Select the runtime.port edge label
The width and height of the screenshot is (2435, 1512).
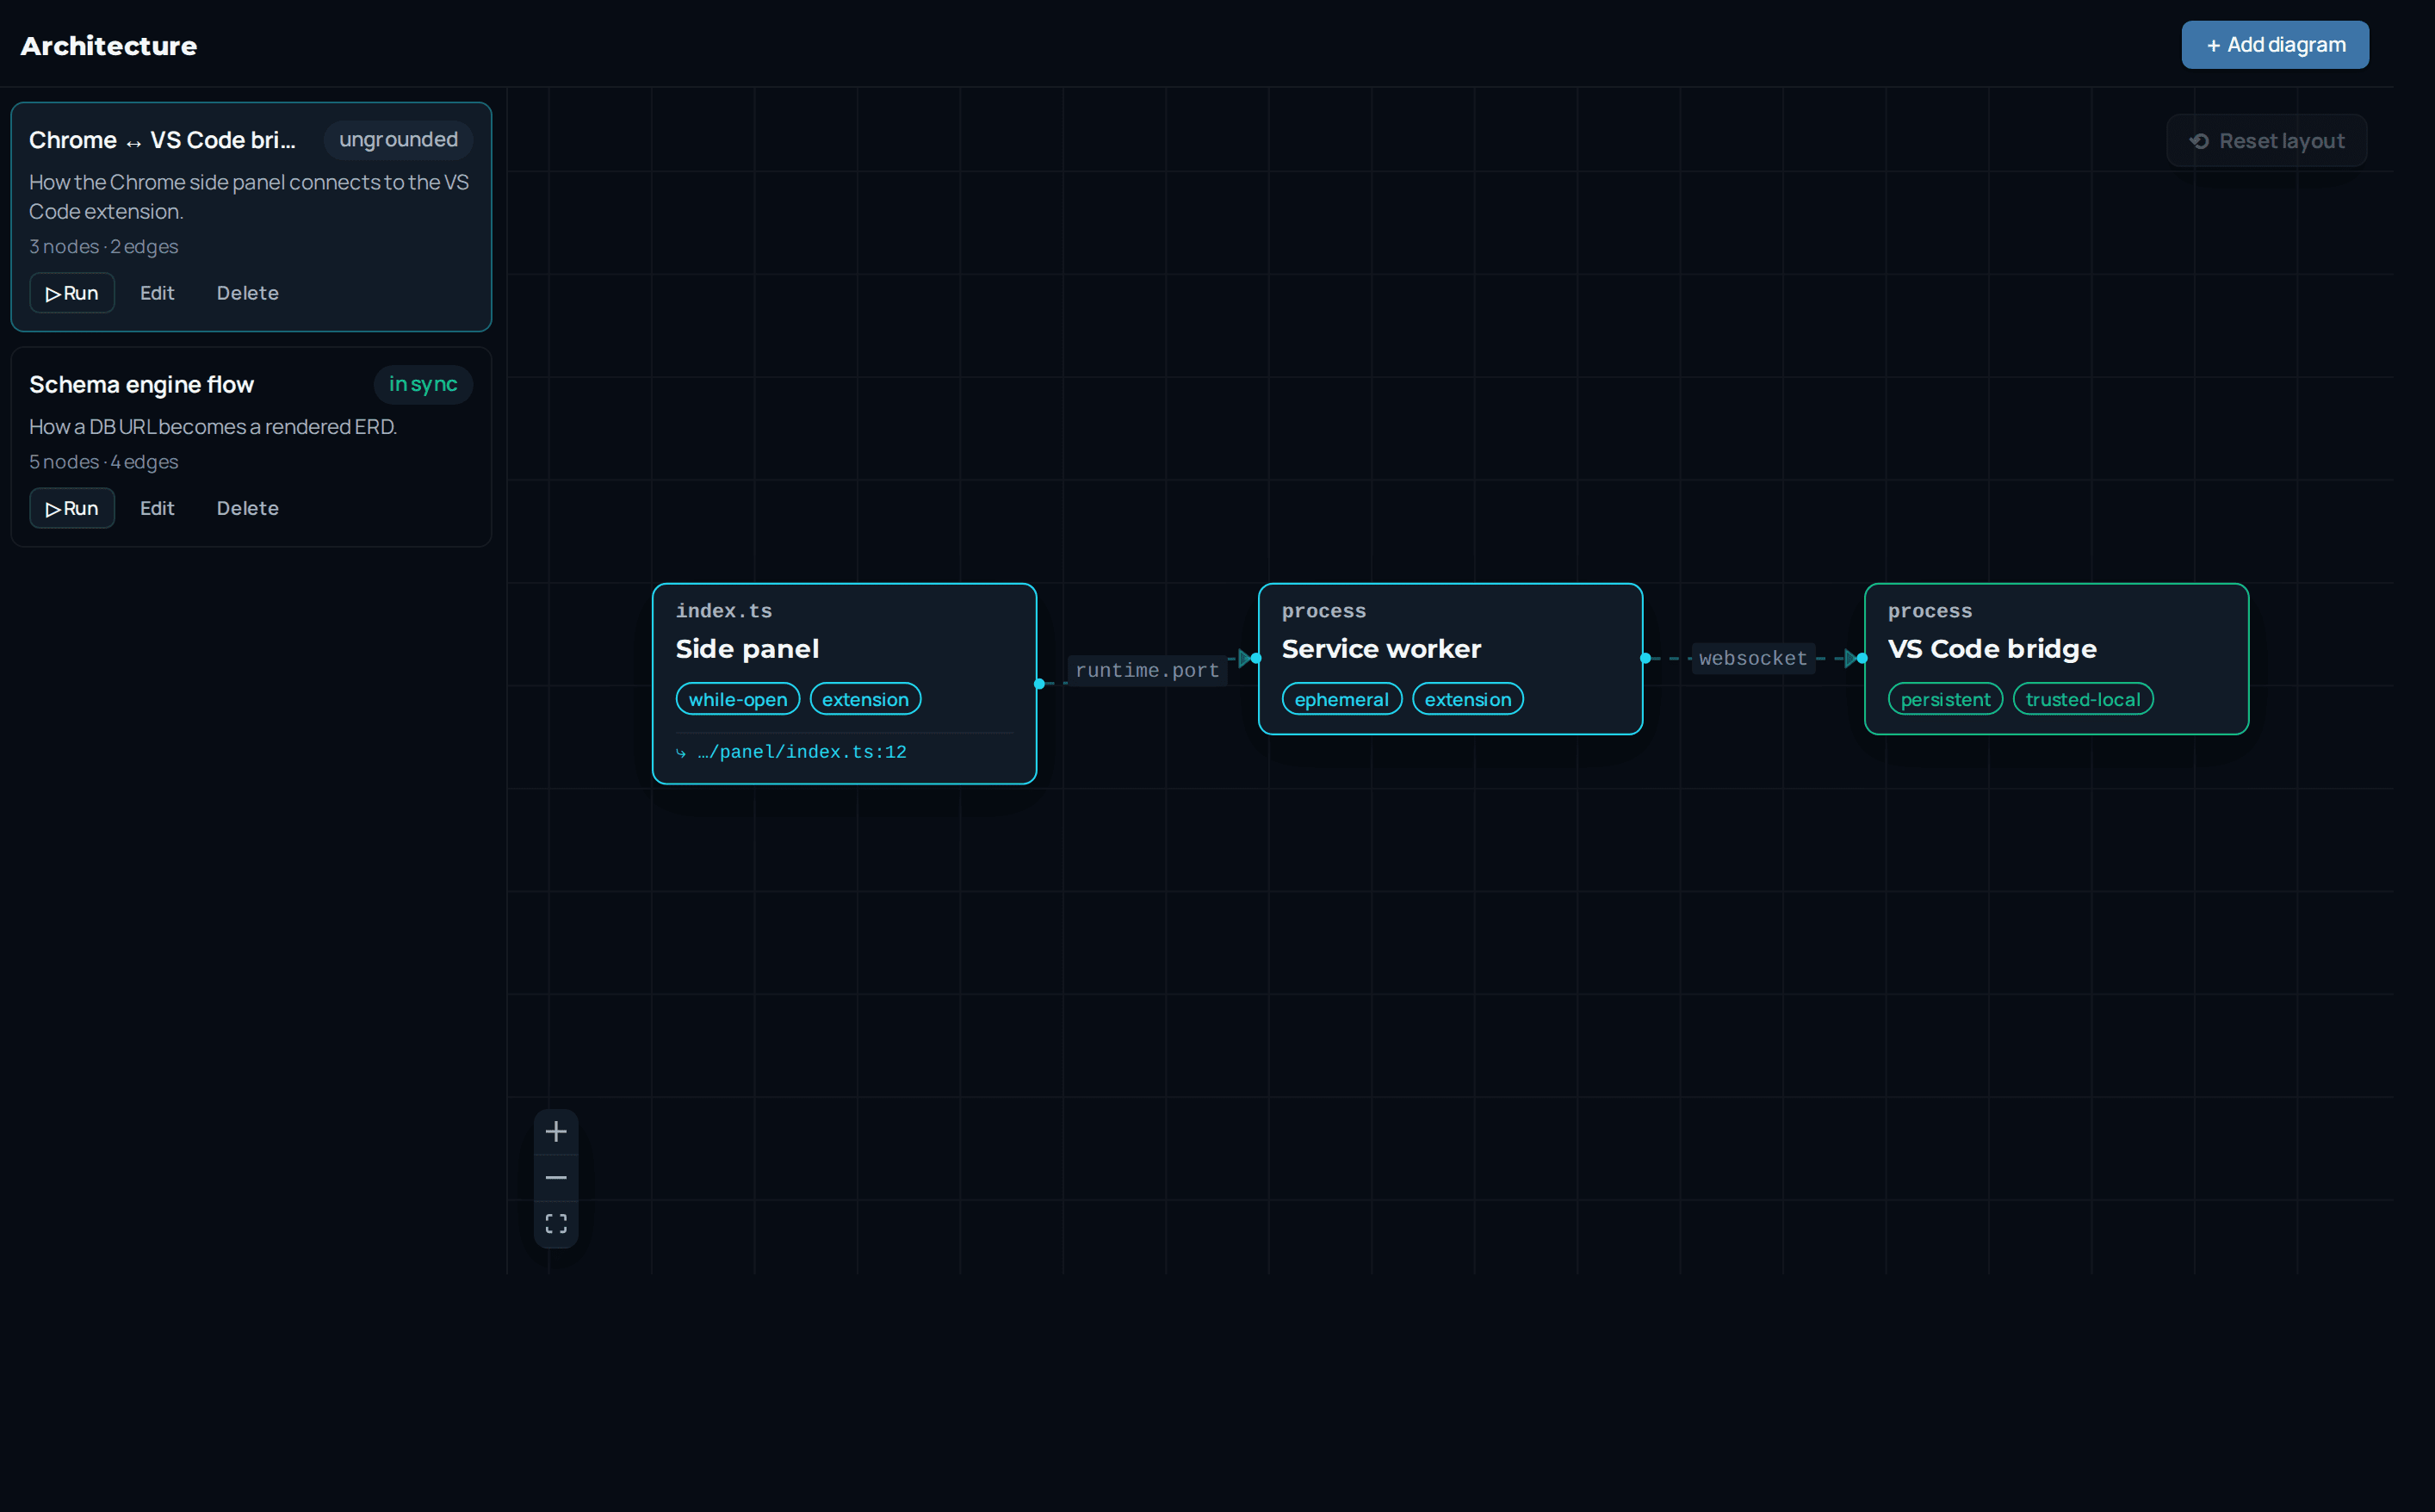pyautogui.click(x=1147, y=671)
